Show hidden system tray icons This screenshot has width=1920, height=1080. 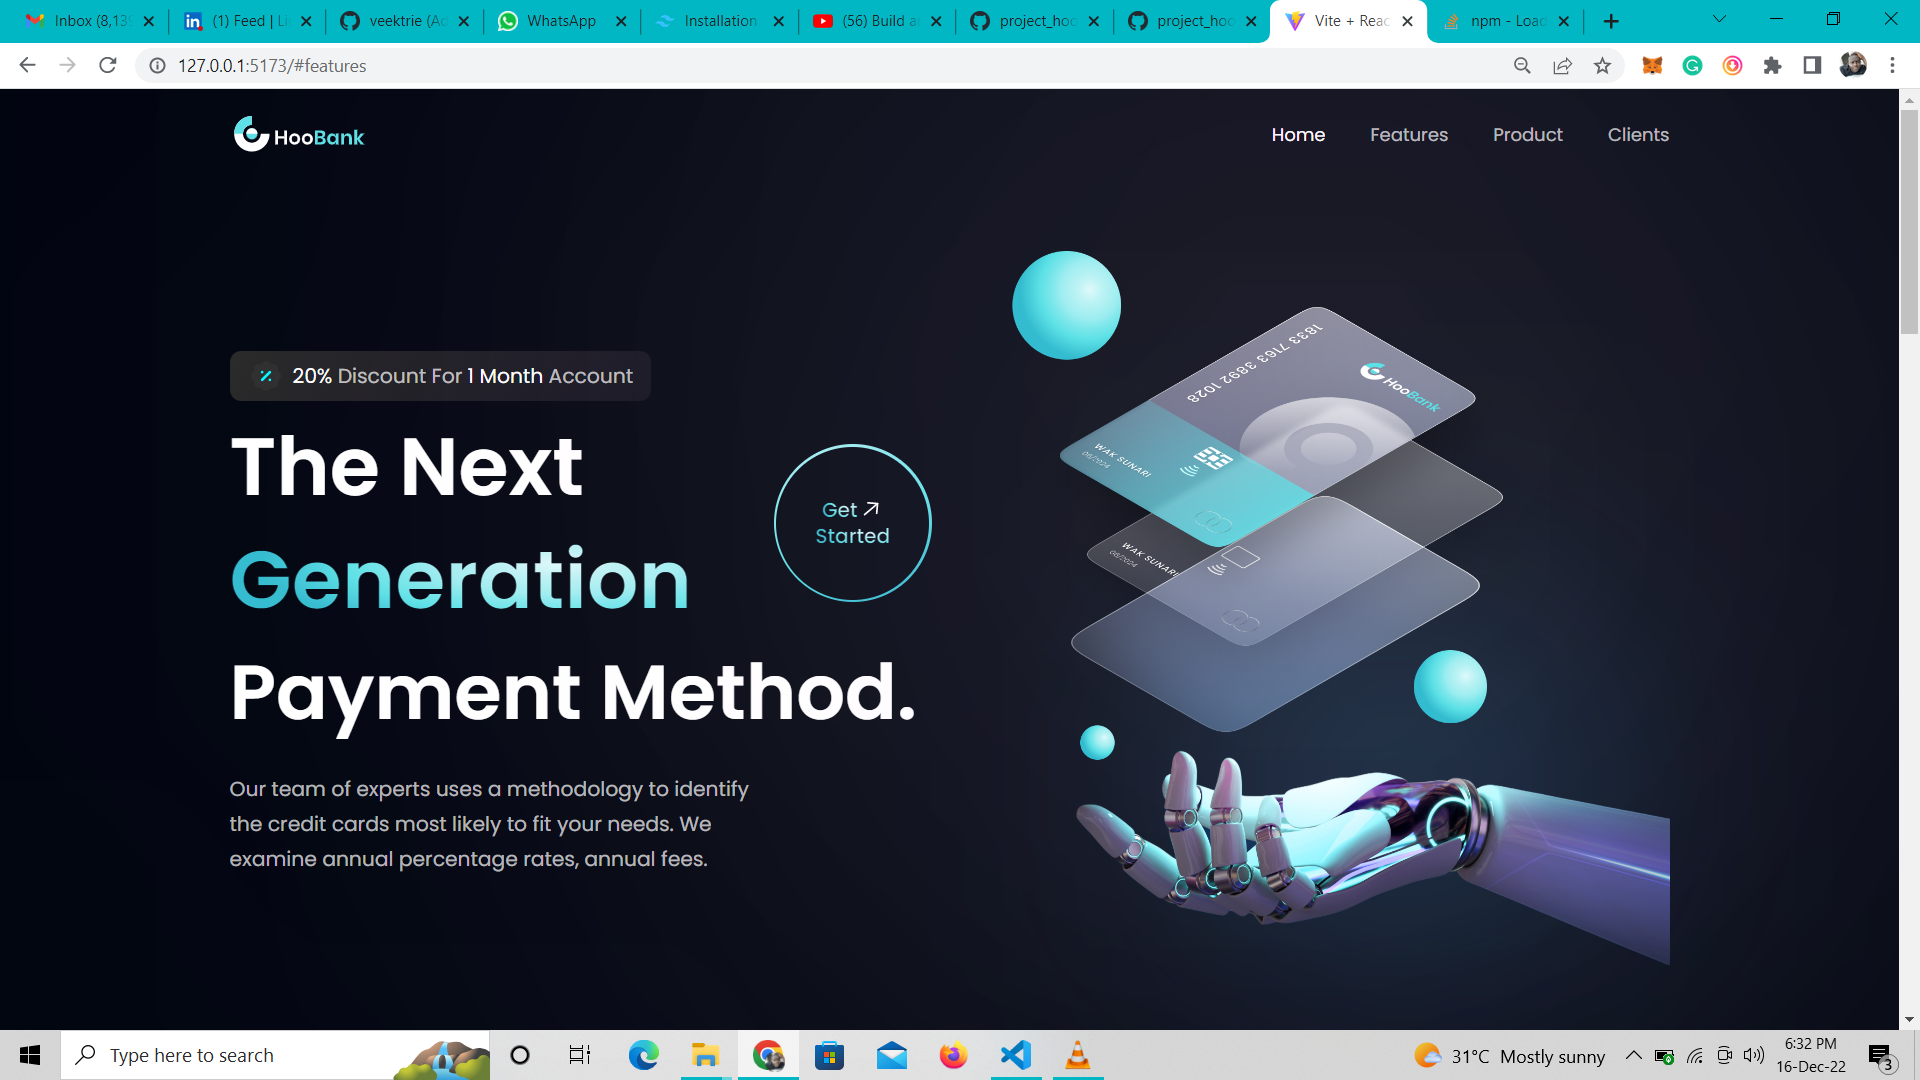(1633, 1055)
